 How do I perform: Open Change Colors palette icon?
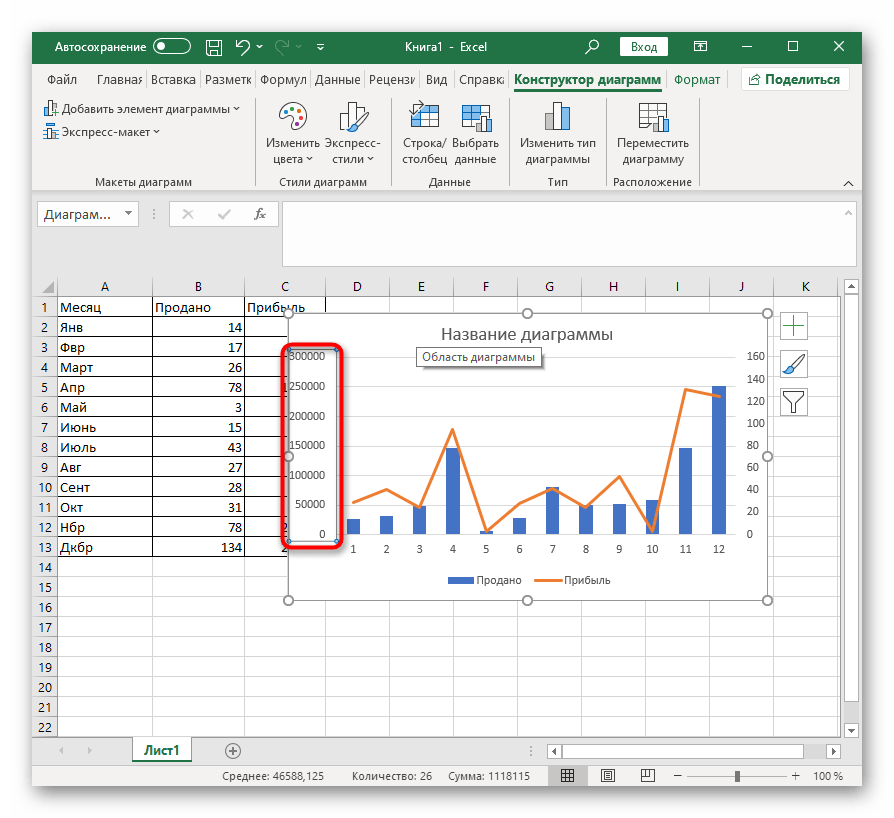292,118
